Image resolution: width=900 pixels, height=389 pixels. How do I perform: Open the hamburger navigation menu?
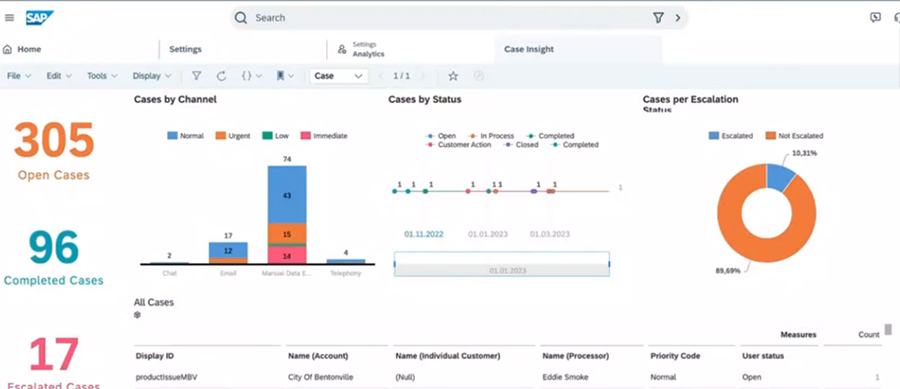coord(9,18)
